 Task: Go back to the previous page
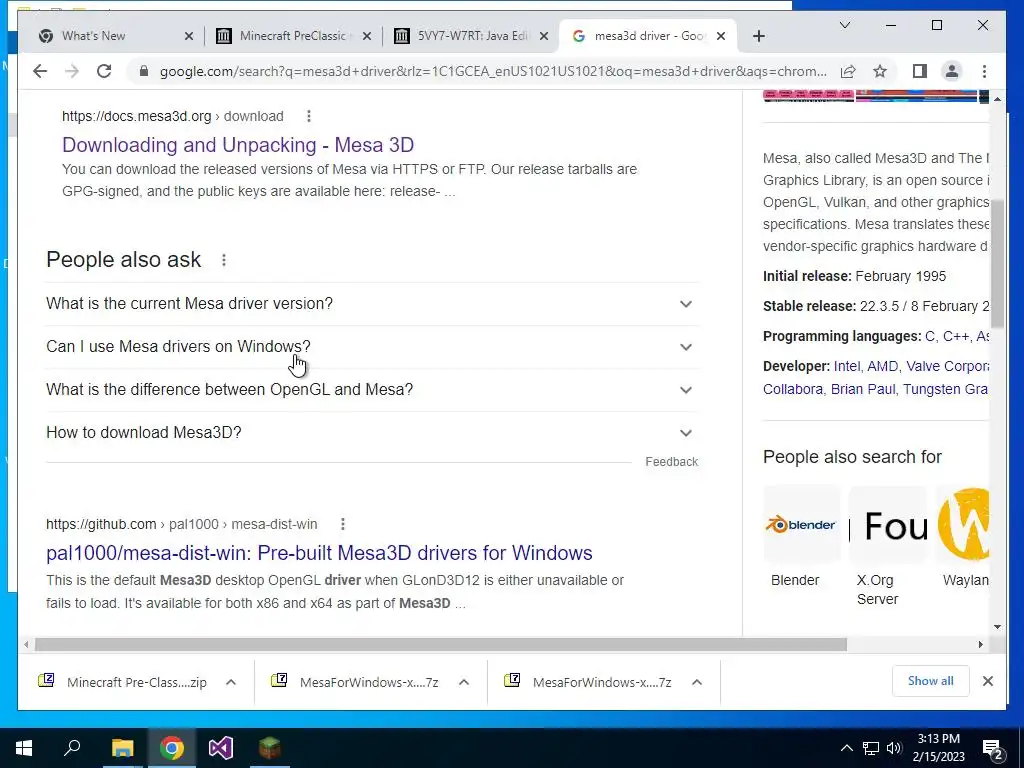[40, 71]
